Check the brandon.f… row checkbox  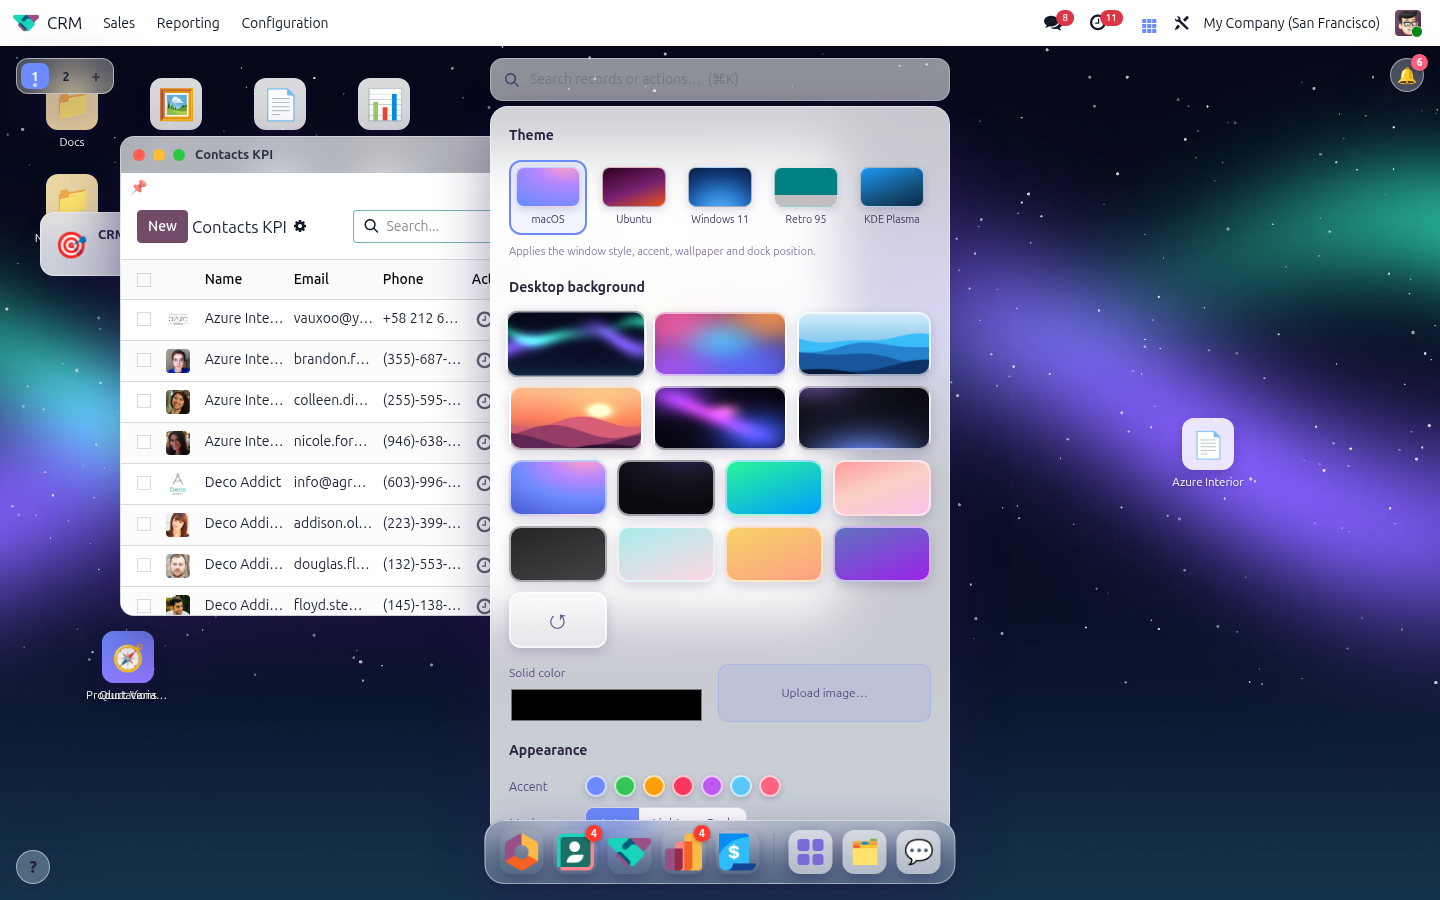[144, 360]
